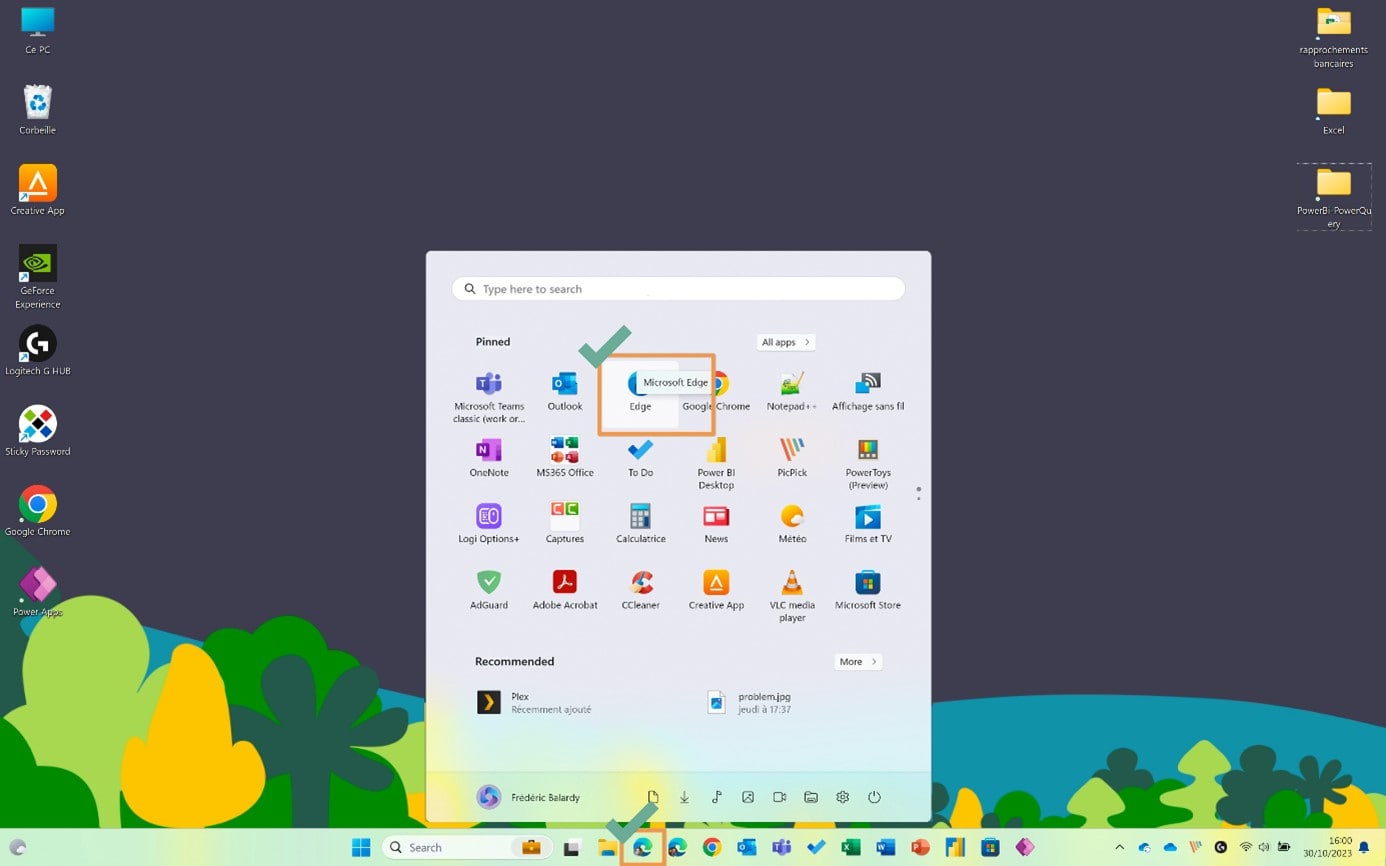Image resolution: width=1386 pixels, height=866 pixels.
Task: Open PicPick pinned app
Action: tap(792, 457)
